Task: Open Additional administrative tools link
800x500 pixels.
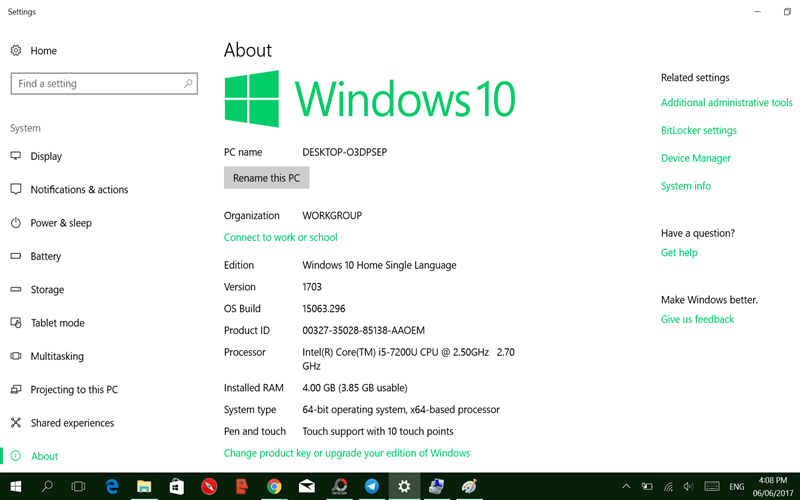Action: 727,103
